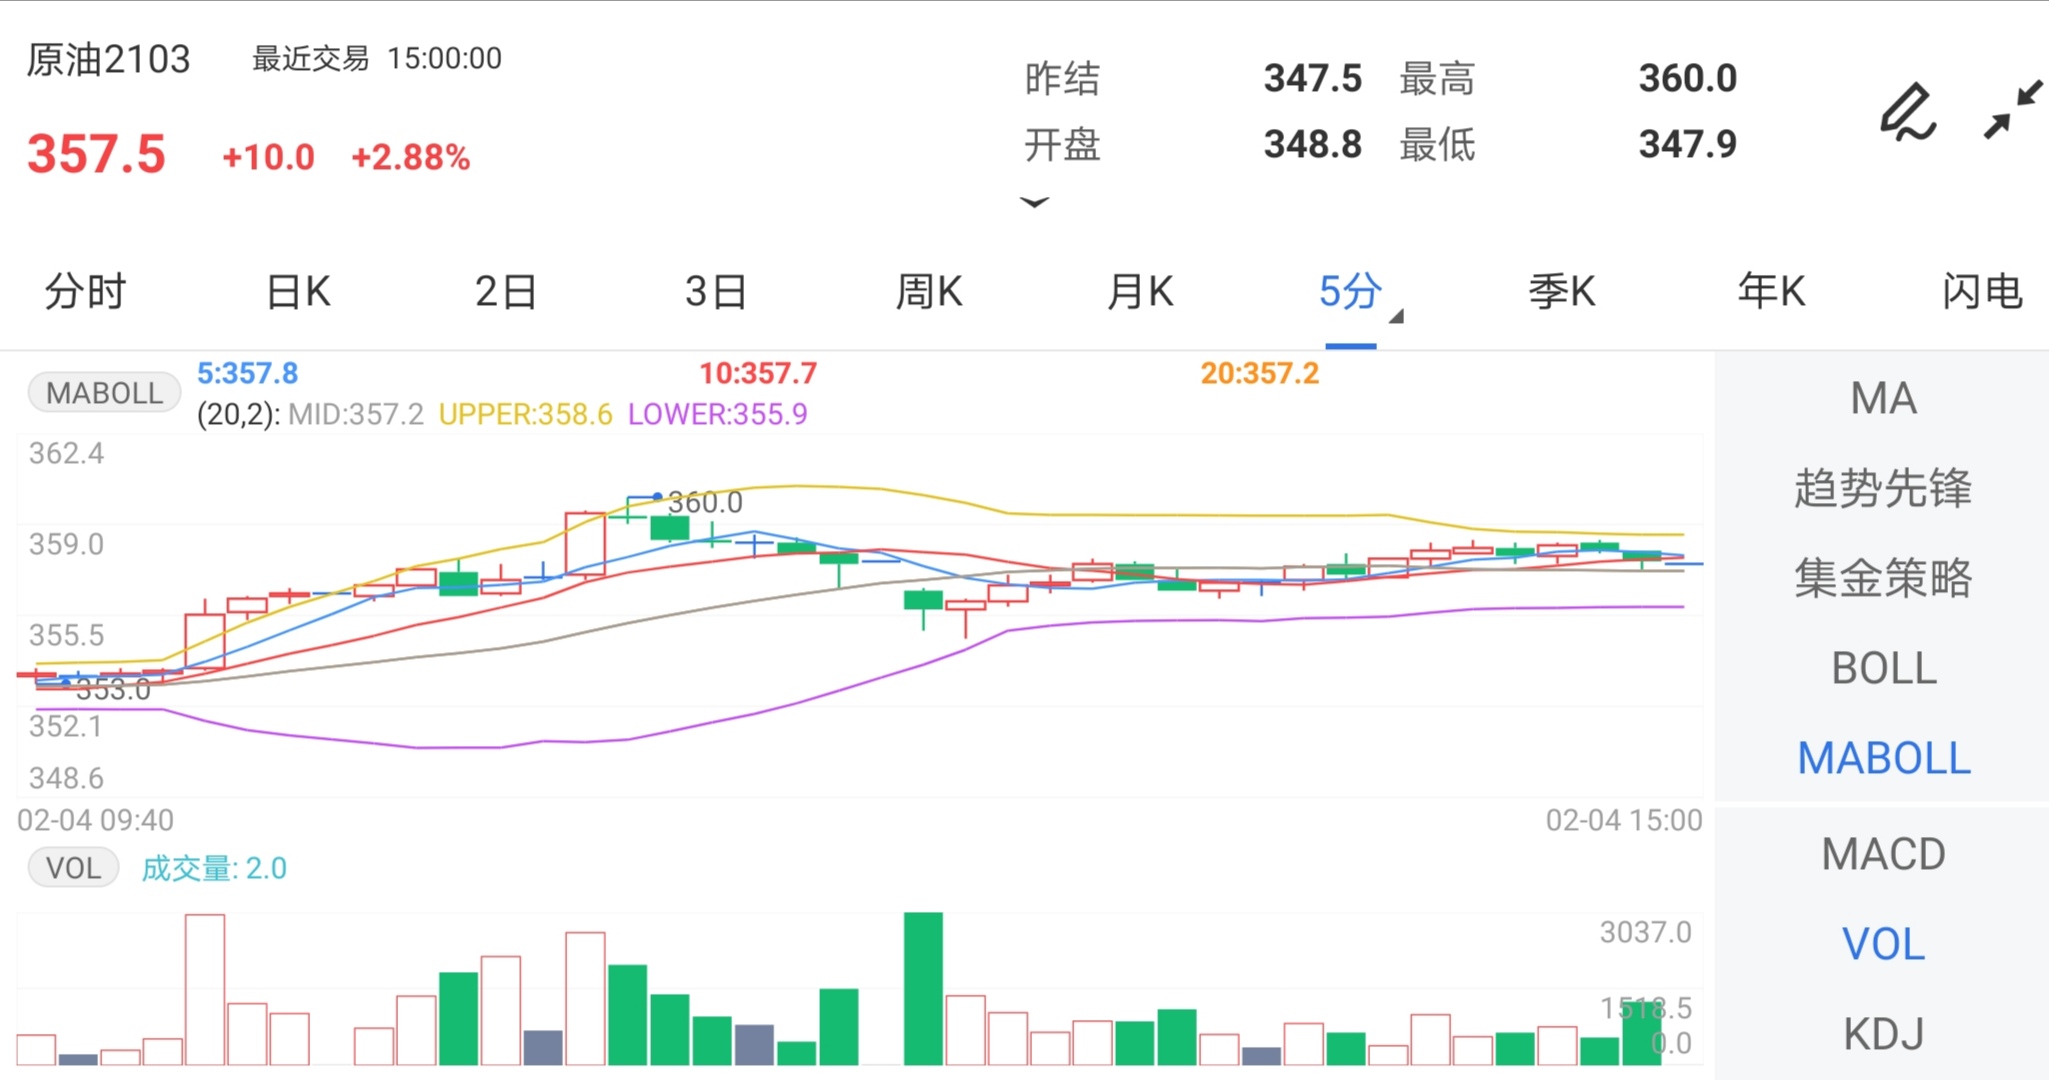Select the 3日 chart tab
2049x1080 pixels.
point(716,292)
